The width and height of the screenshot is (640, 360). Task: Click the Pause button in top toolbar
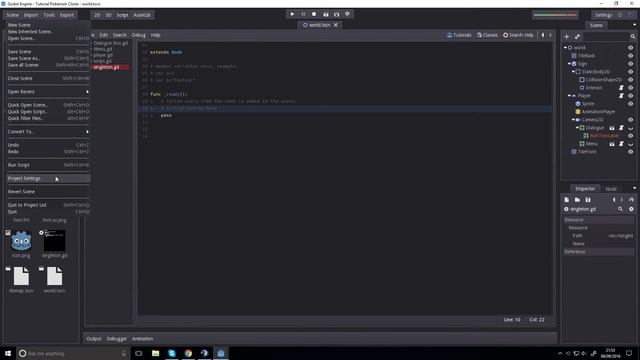(x=303, y=14)
